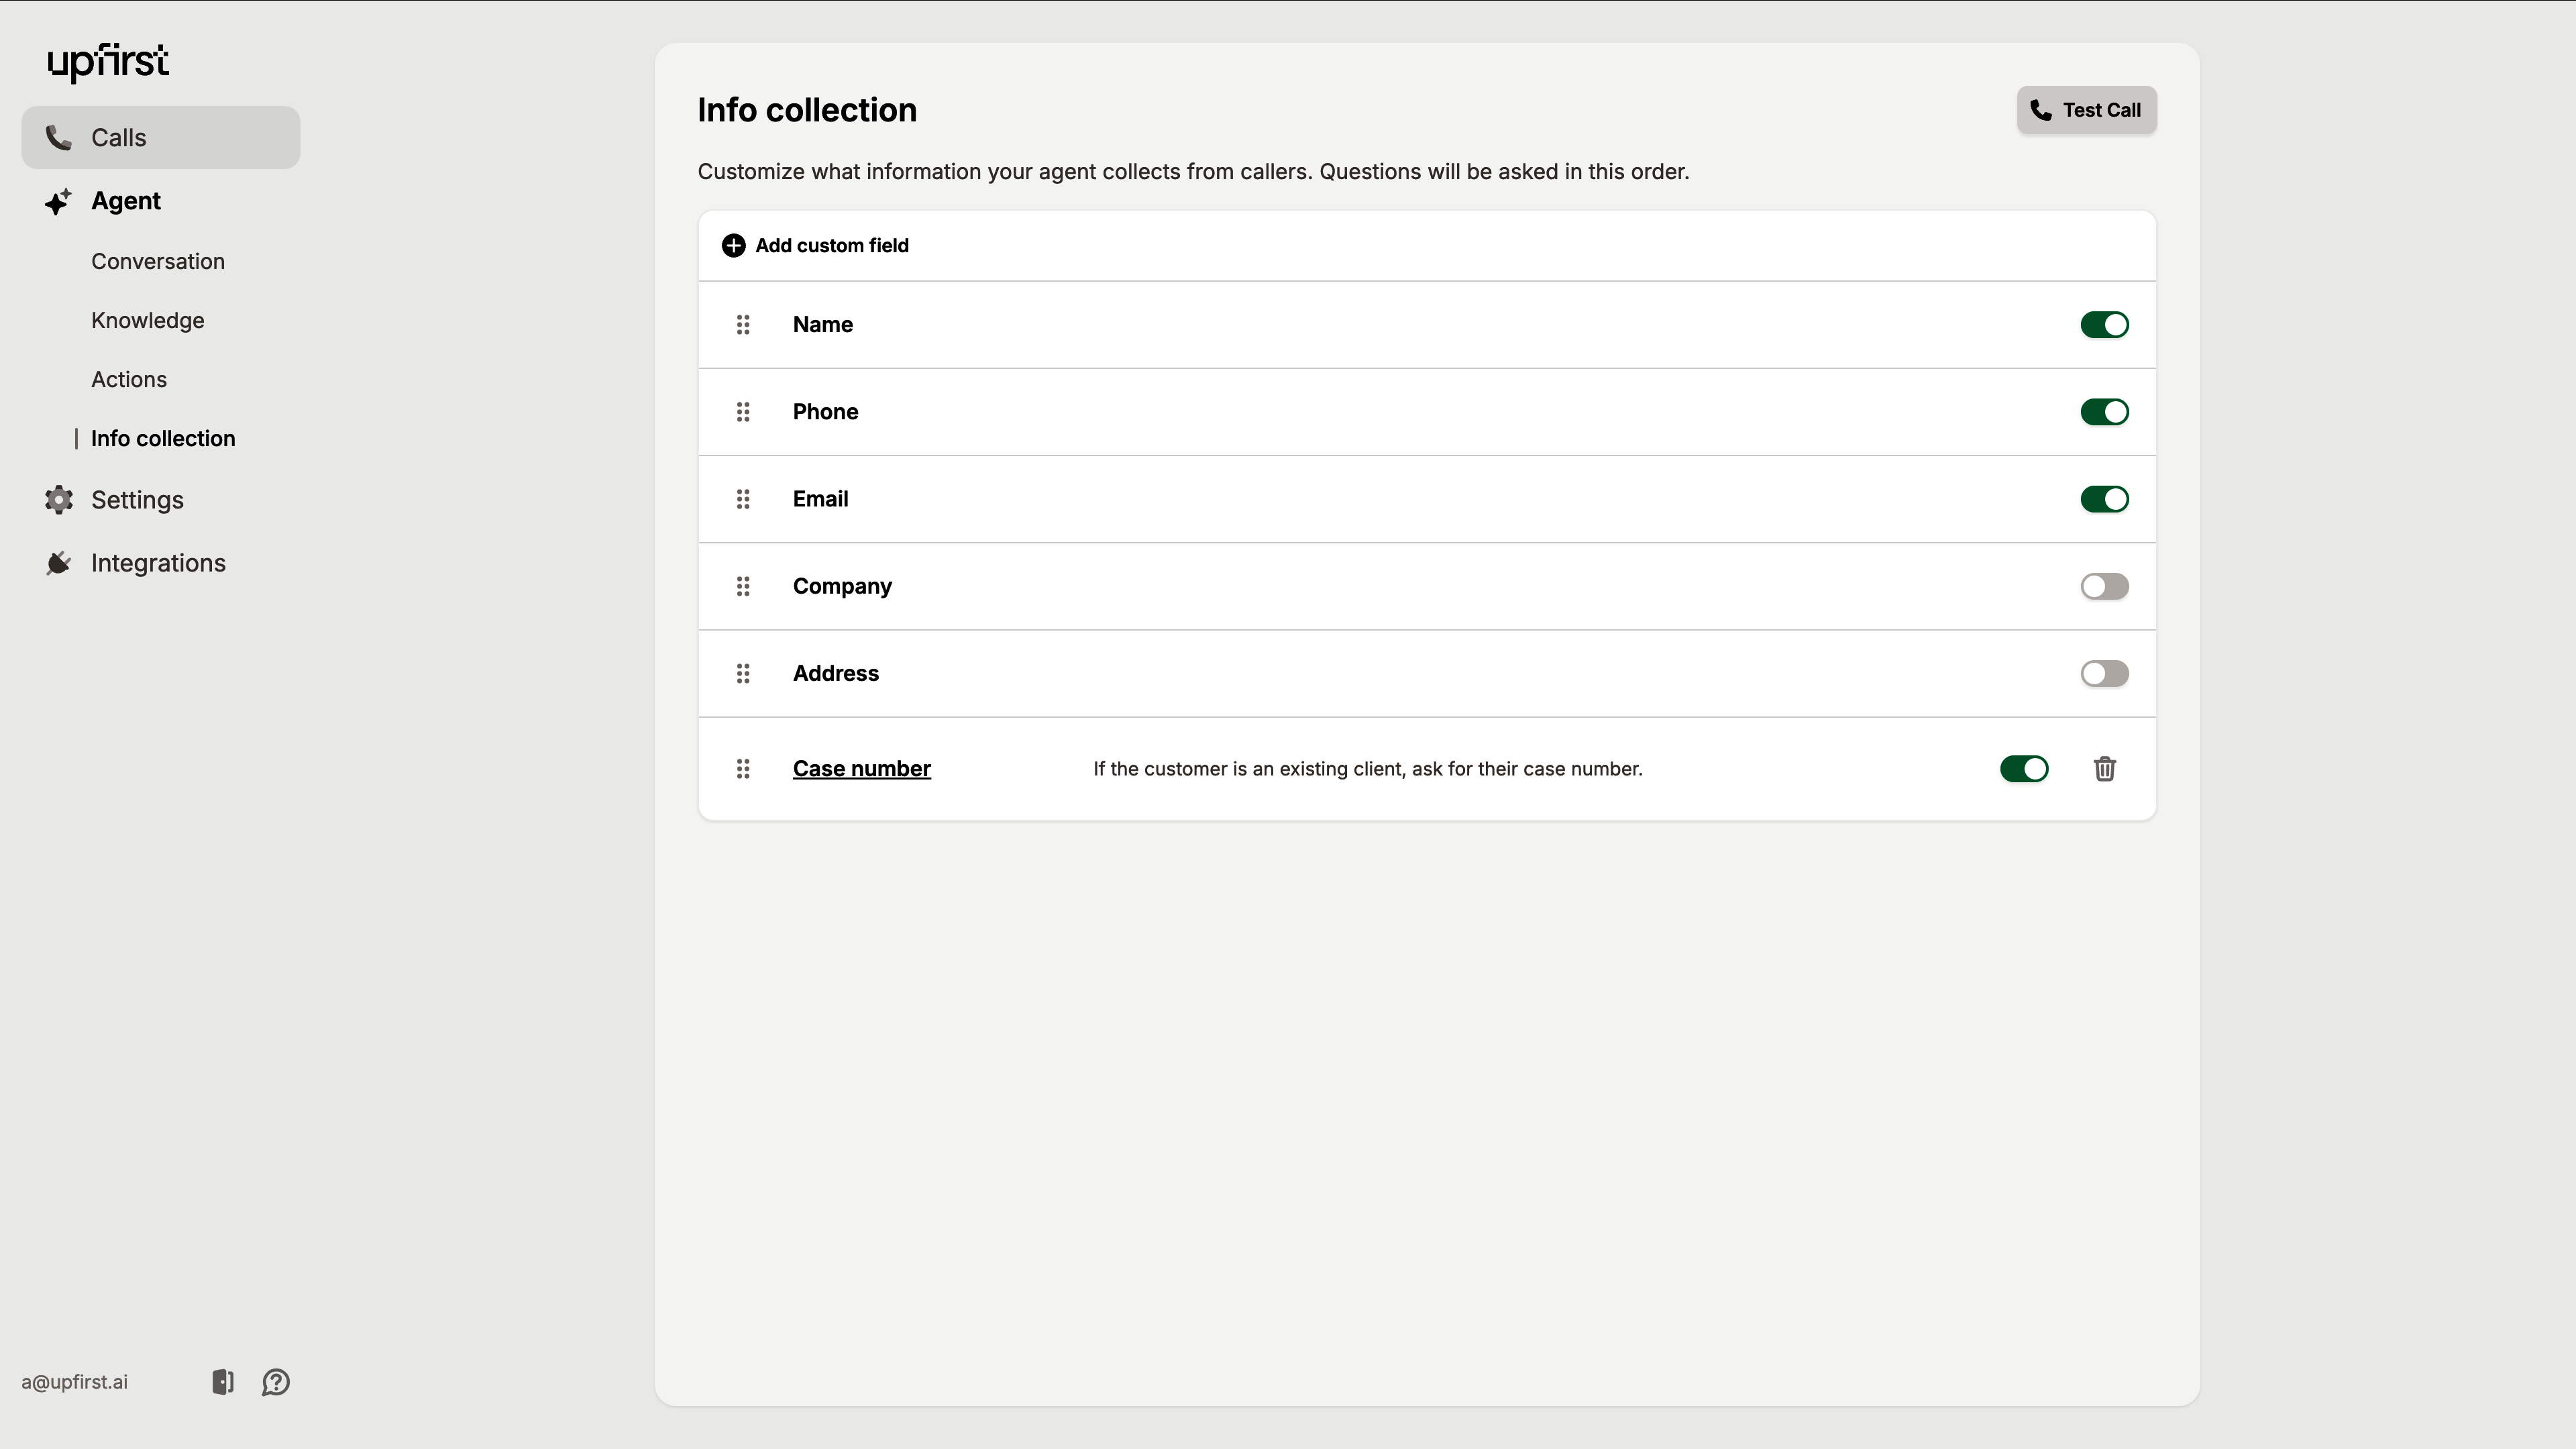The image size is (2576, 1449).
Task: Click the drag handle beside Company
Action: [x=743, y=586]
